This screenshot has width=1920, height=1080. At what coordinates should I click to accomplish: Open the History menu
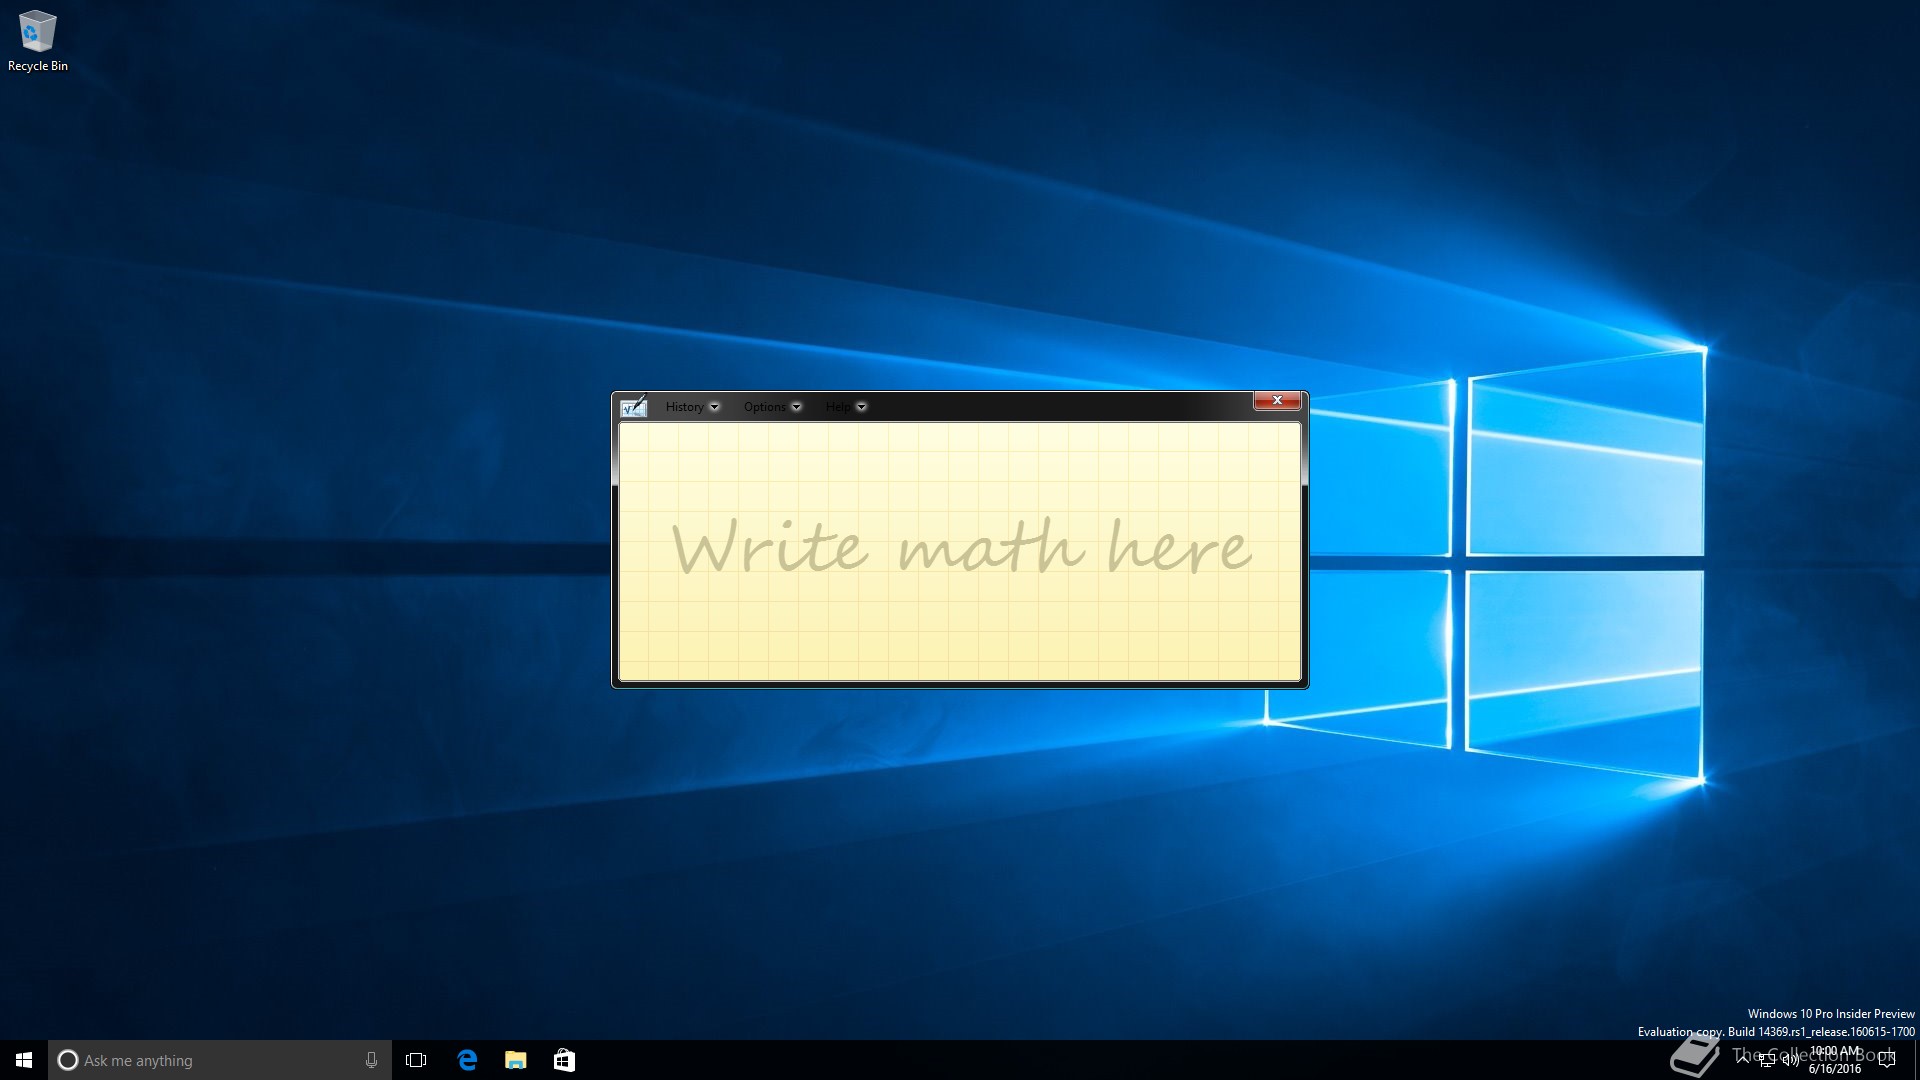684,407
